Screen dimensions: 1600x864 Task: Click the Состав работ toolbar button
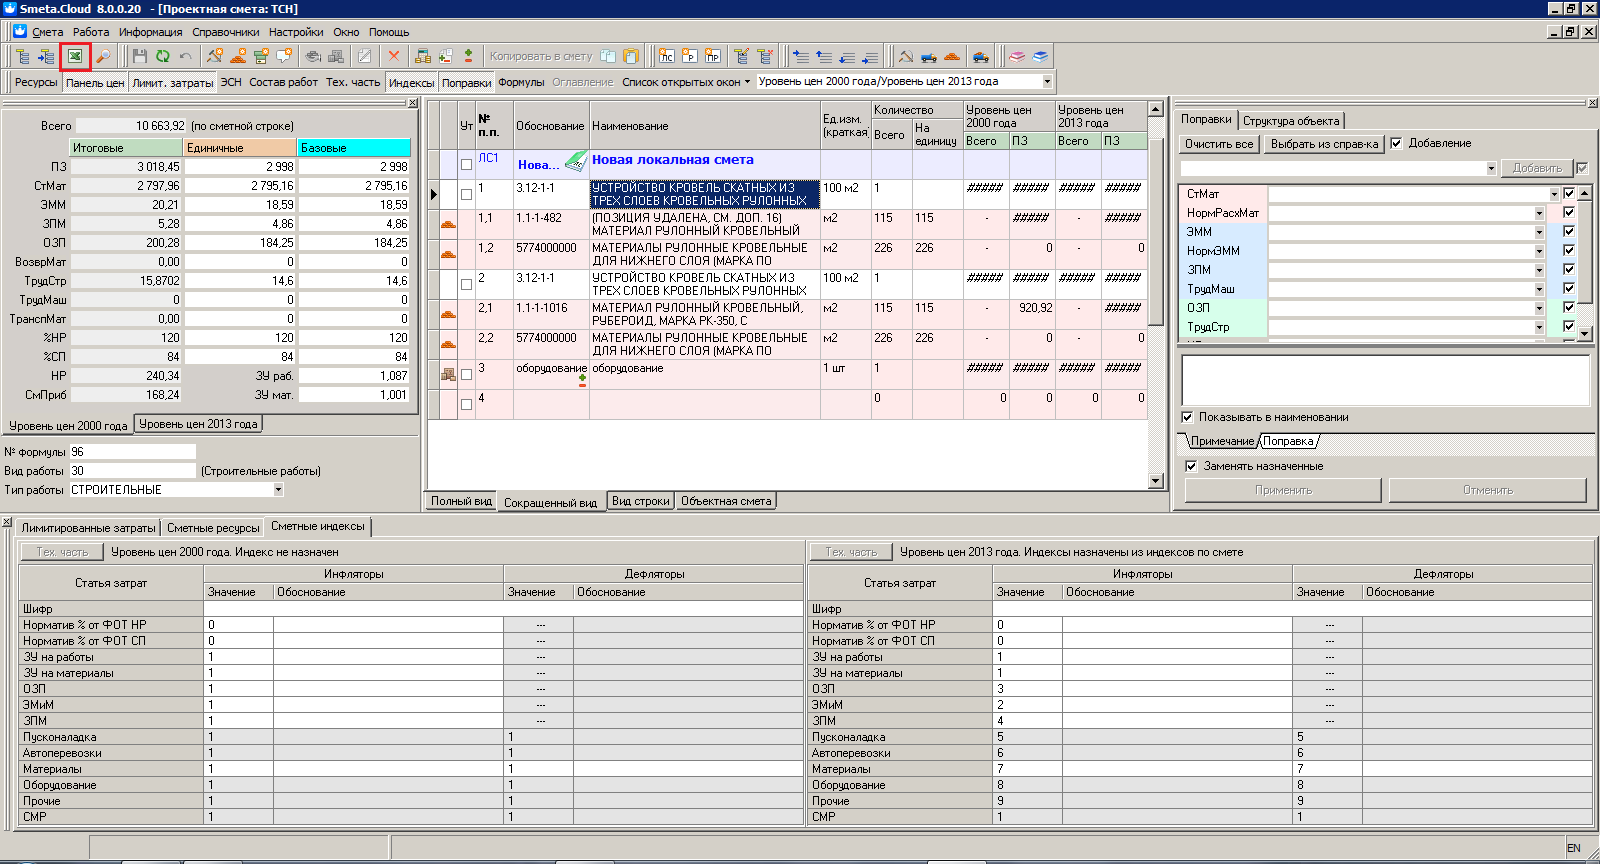283,82
